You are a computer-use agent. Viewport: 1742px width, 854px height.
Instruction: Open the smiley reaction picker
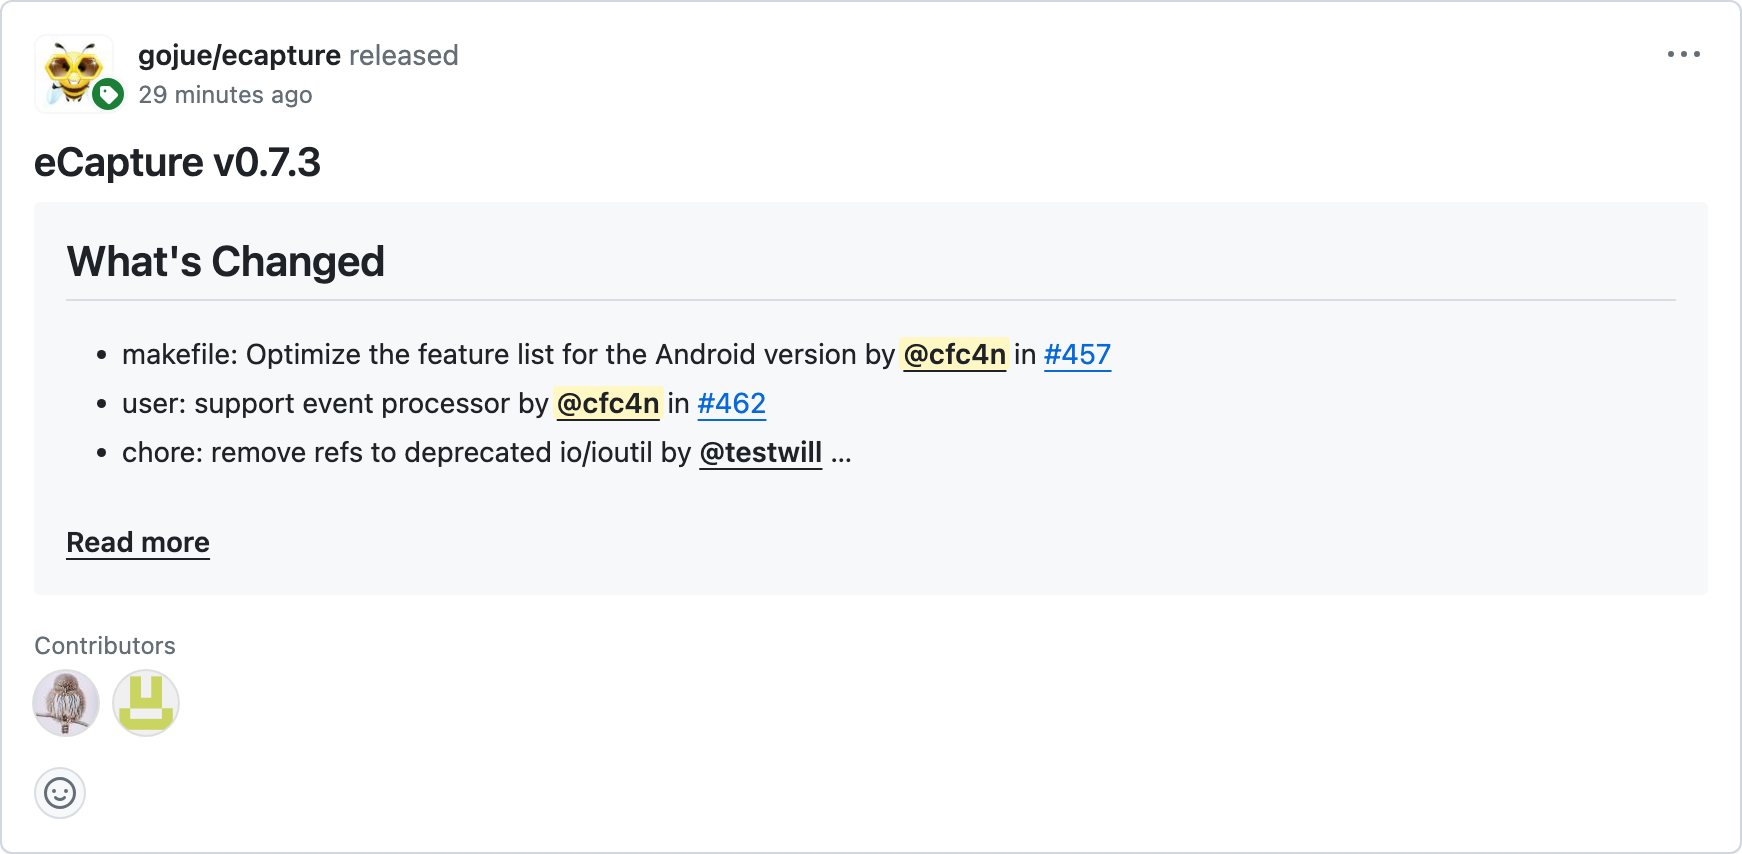coord(60,792)
